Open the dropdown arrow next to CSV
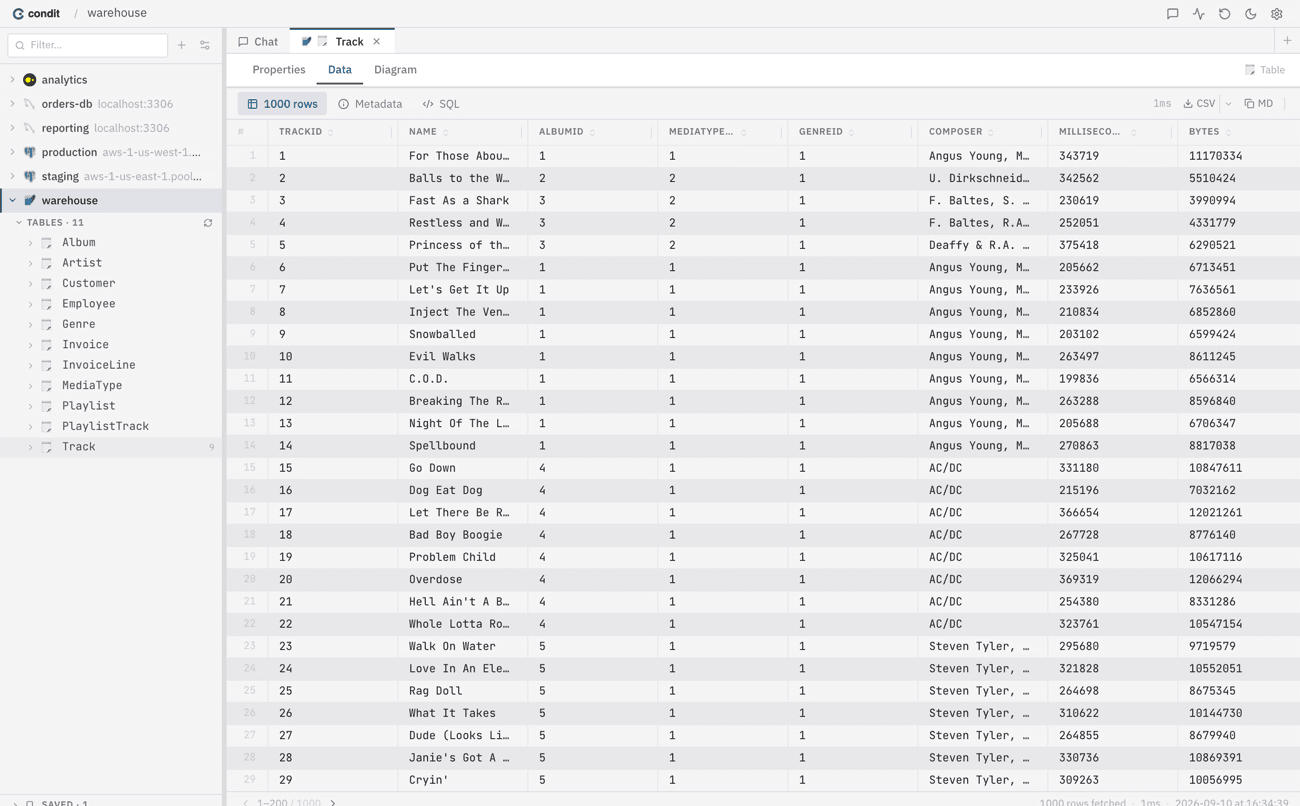1300x806 pixels. (1229, 104)
